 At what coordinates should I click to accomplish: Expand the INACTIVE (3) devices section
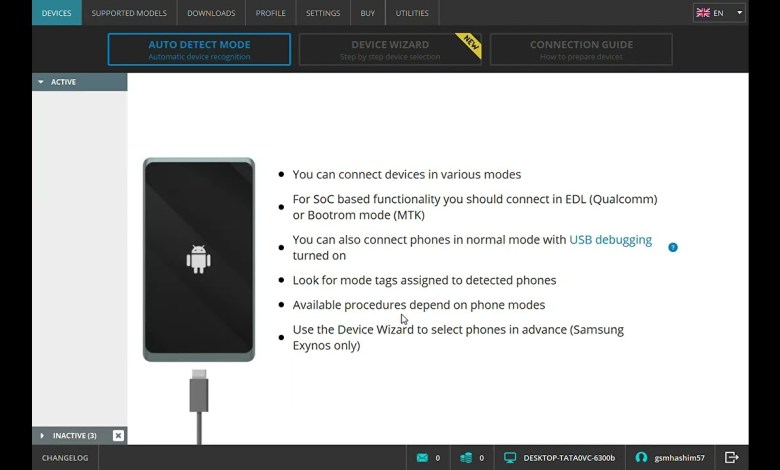[x=42, y=436]
